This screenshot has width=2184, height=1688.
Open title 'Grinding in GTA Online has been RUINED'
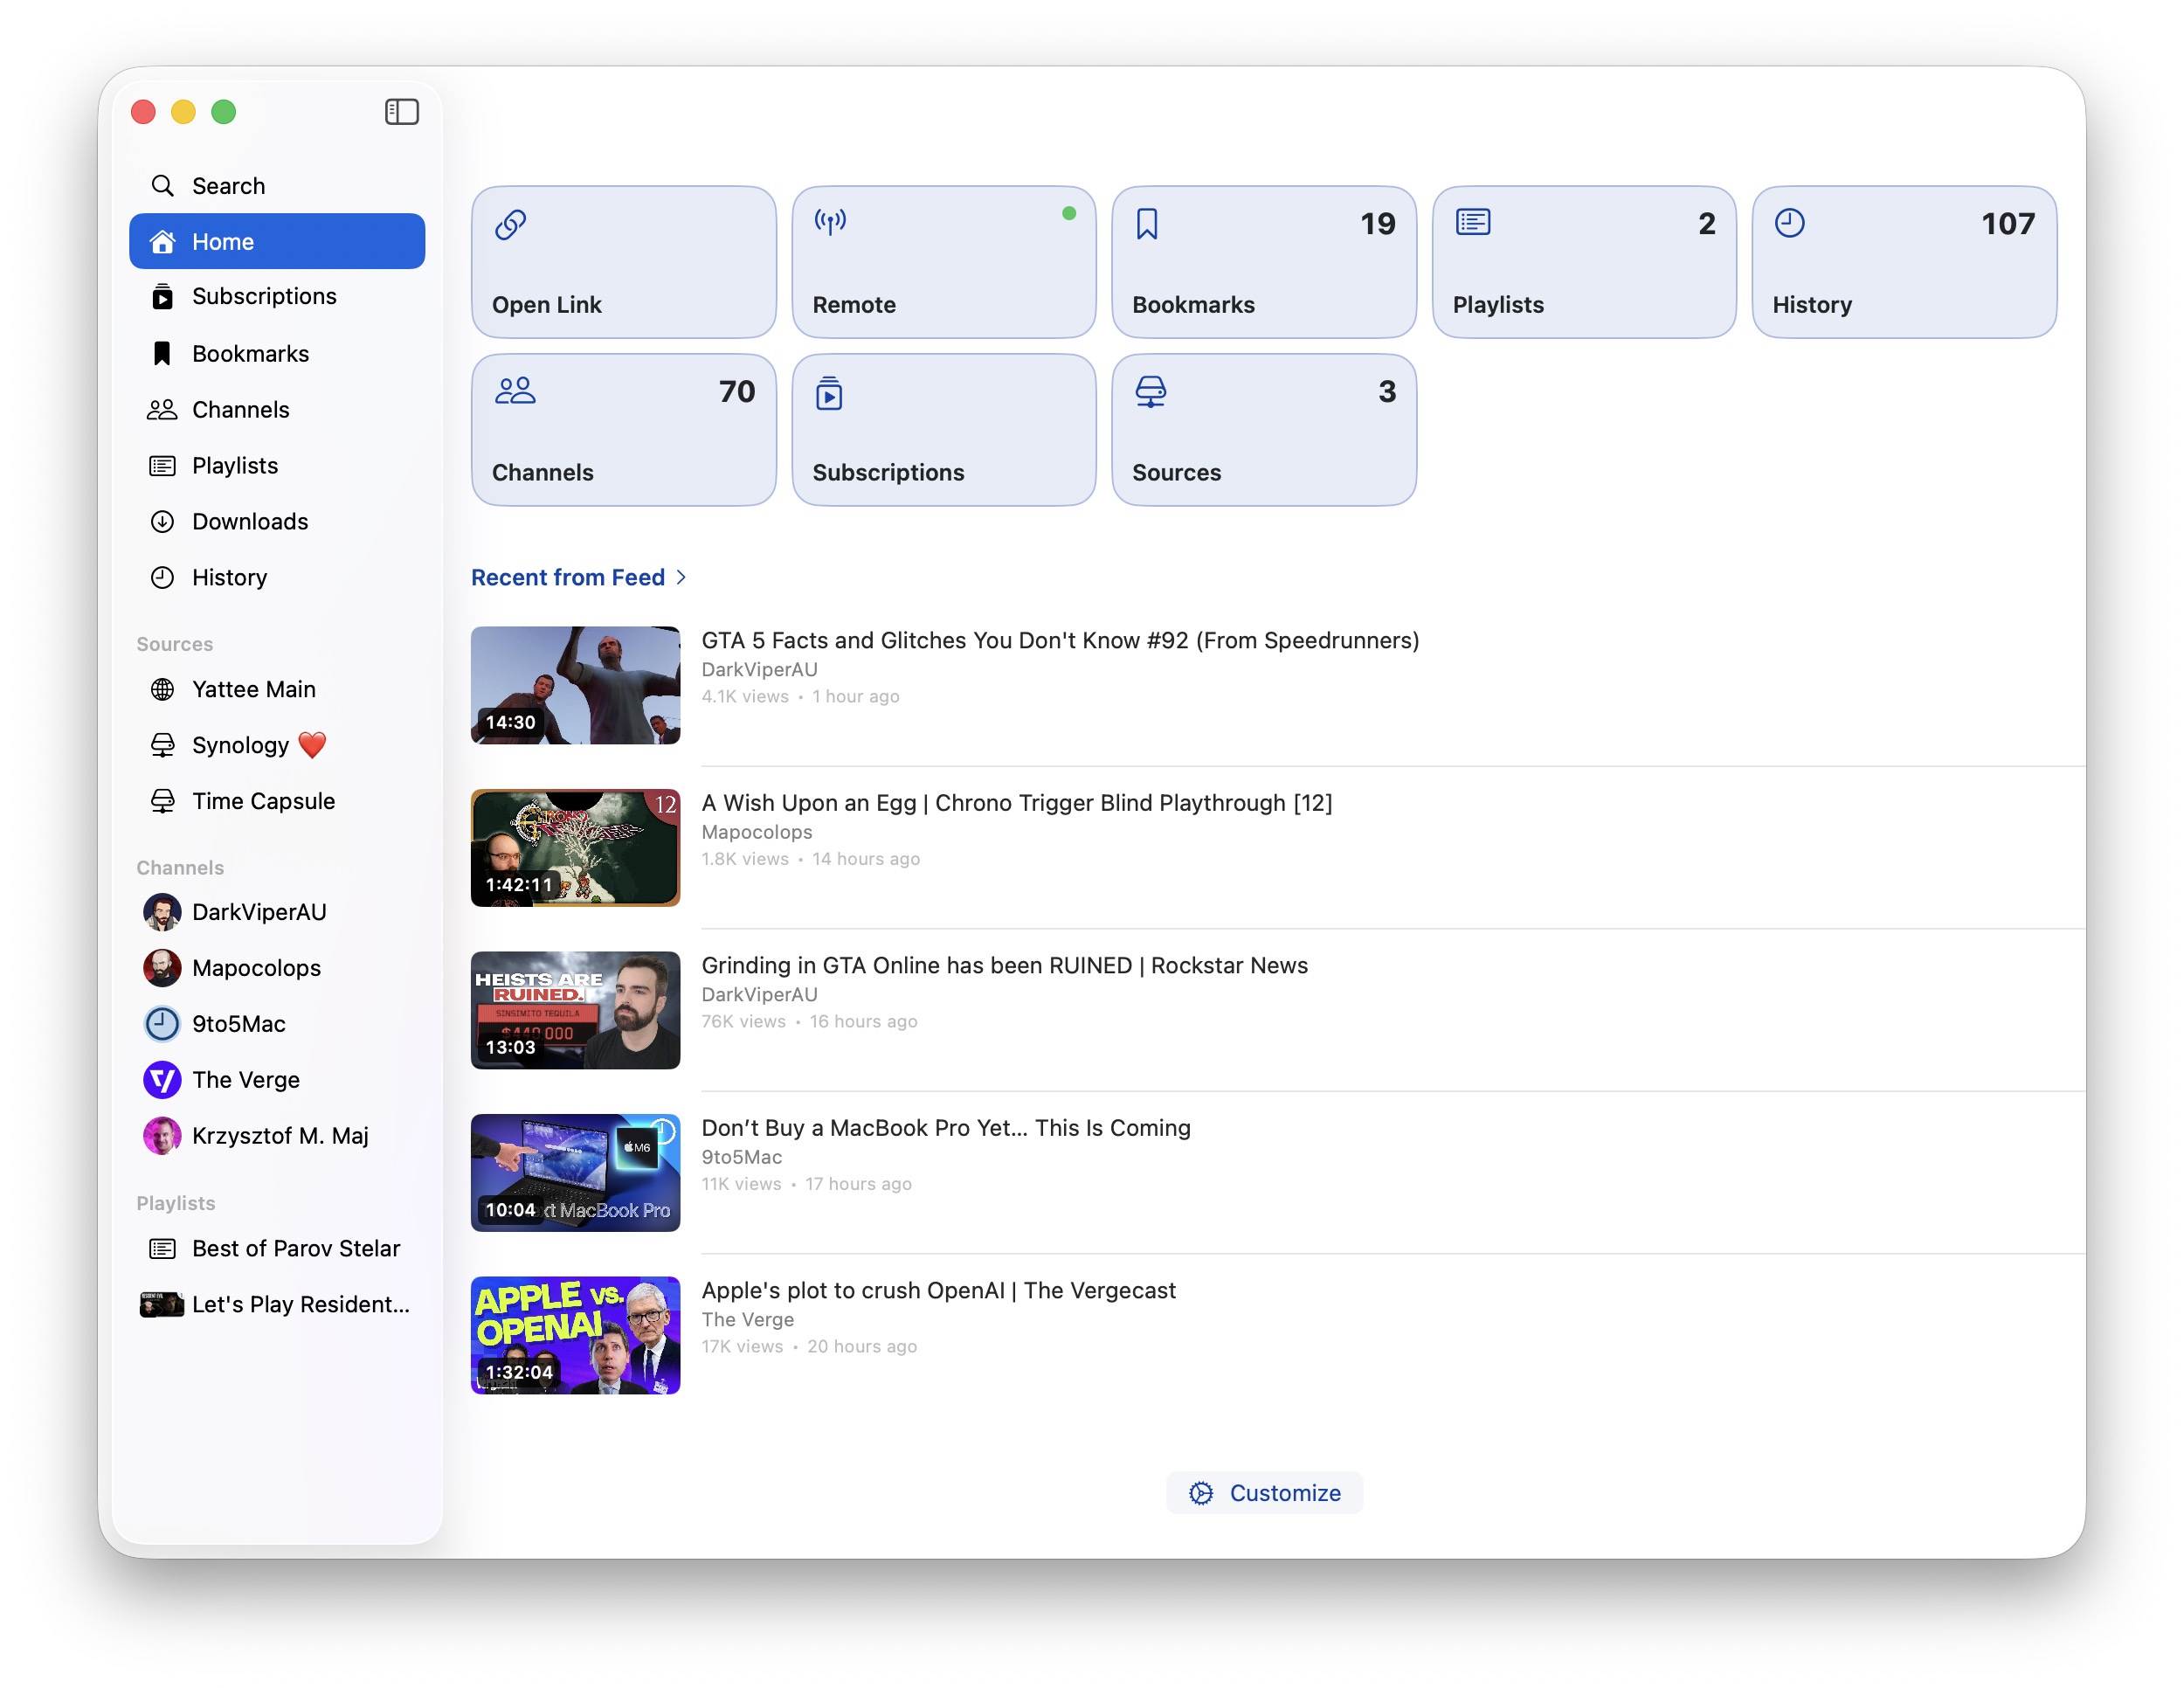click(x=1005, y=965)
